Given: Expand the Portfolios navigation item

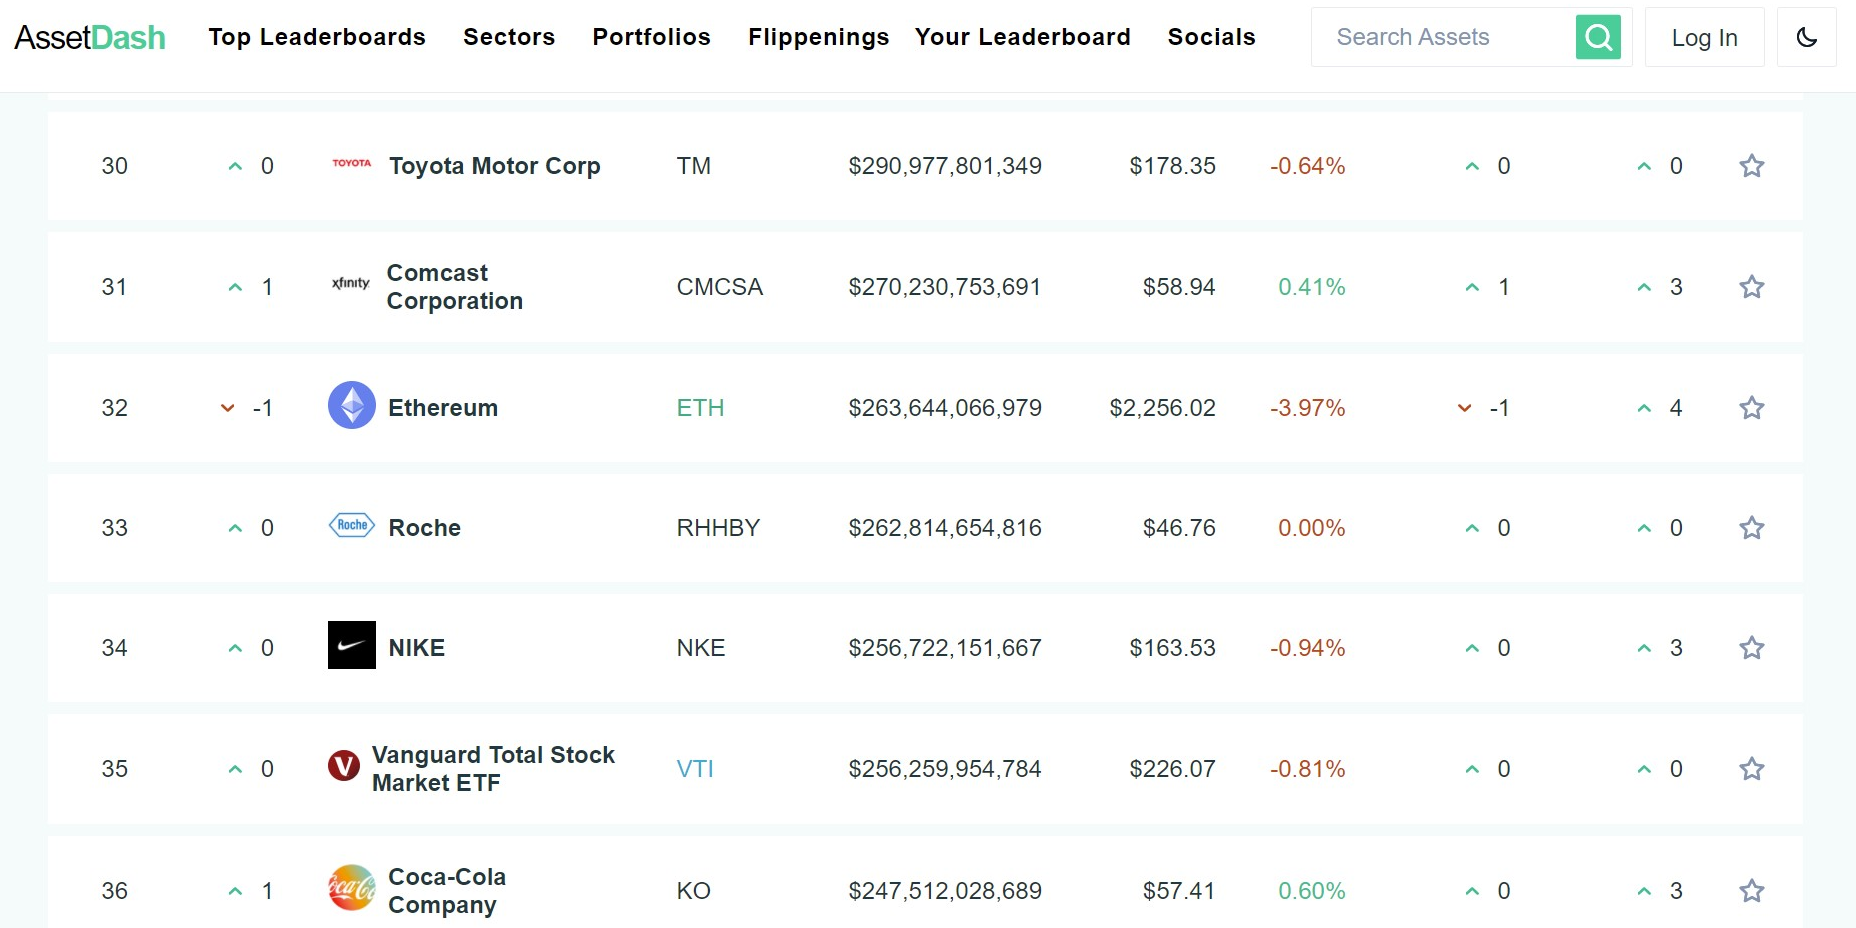Looking at the screenshot, I should (651, 37).
